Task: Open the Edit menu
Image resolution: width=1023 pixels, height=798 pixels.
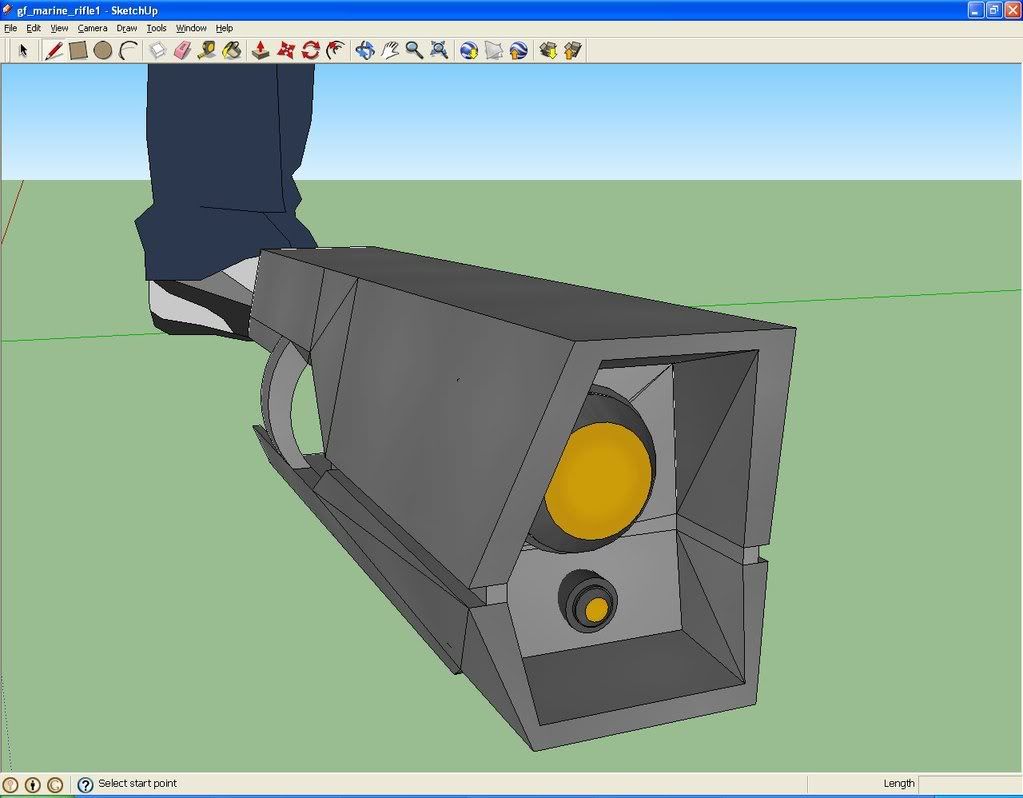Action: pyautogui.click(x=33, y=28)
